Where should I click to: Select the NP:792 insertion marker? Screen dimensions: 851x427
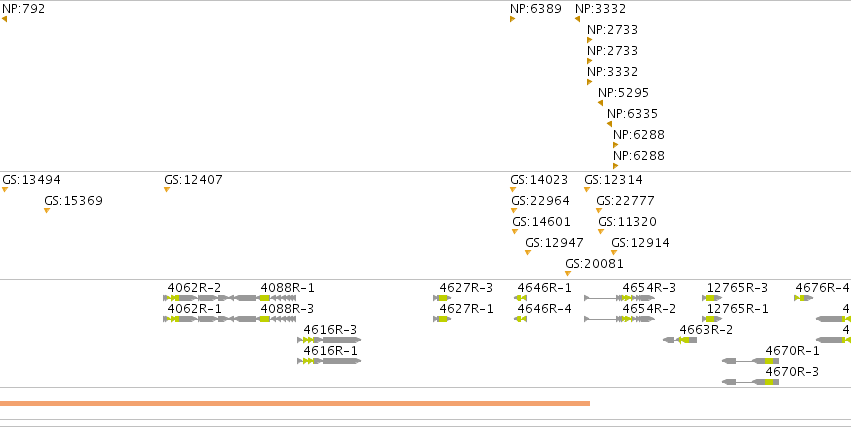pyautogui.click(x=4, y=19)
